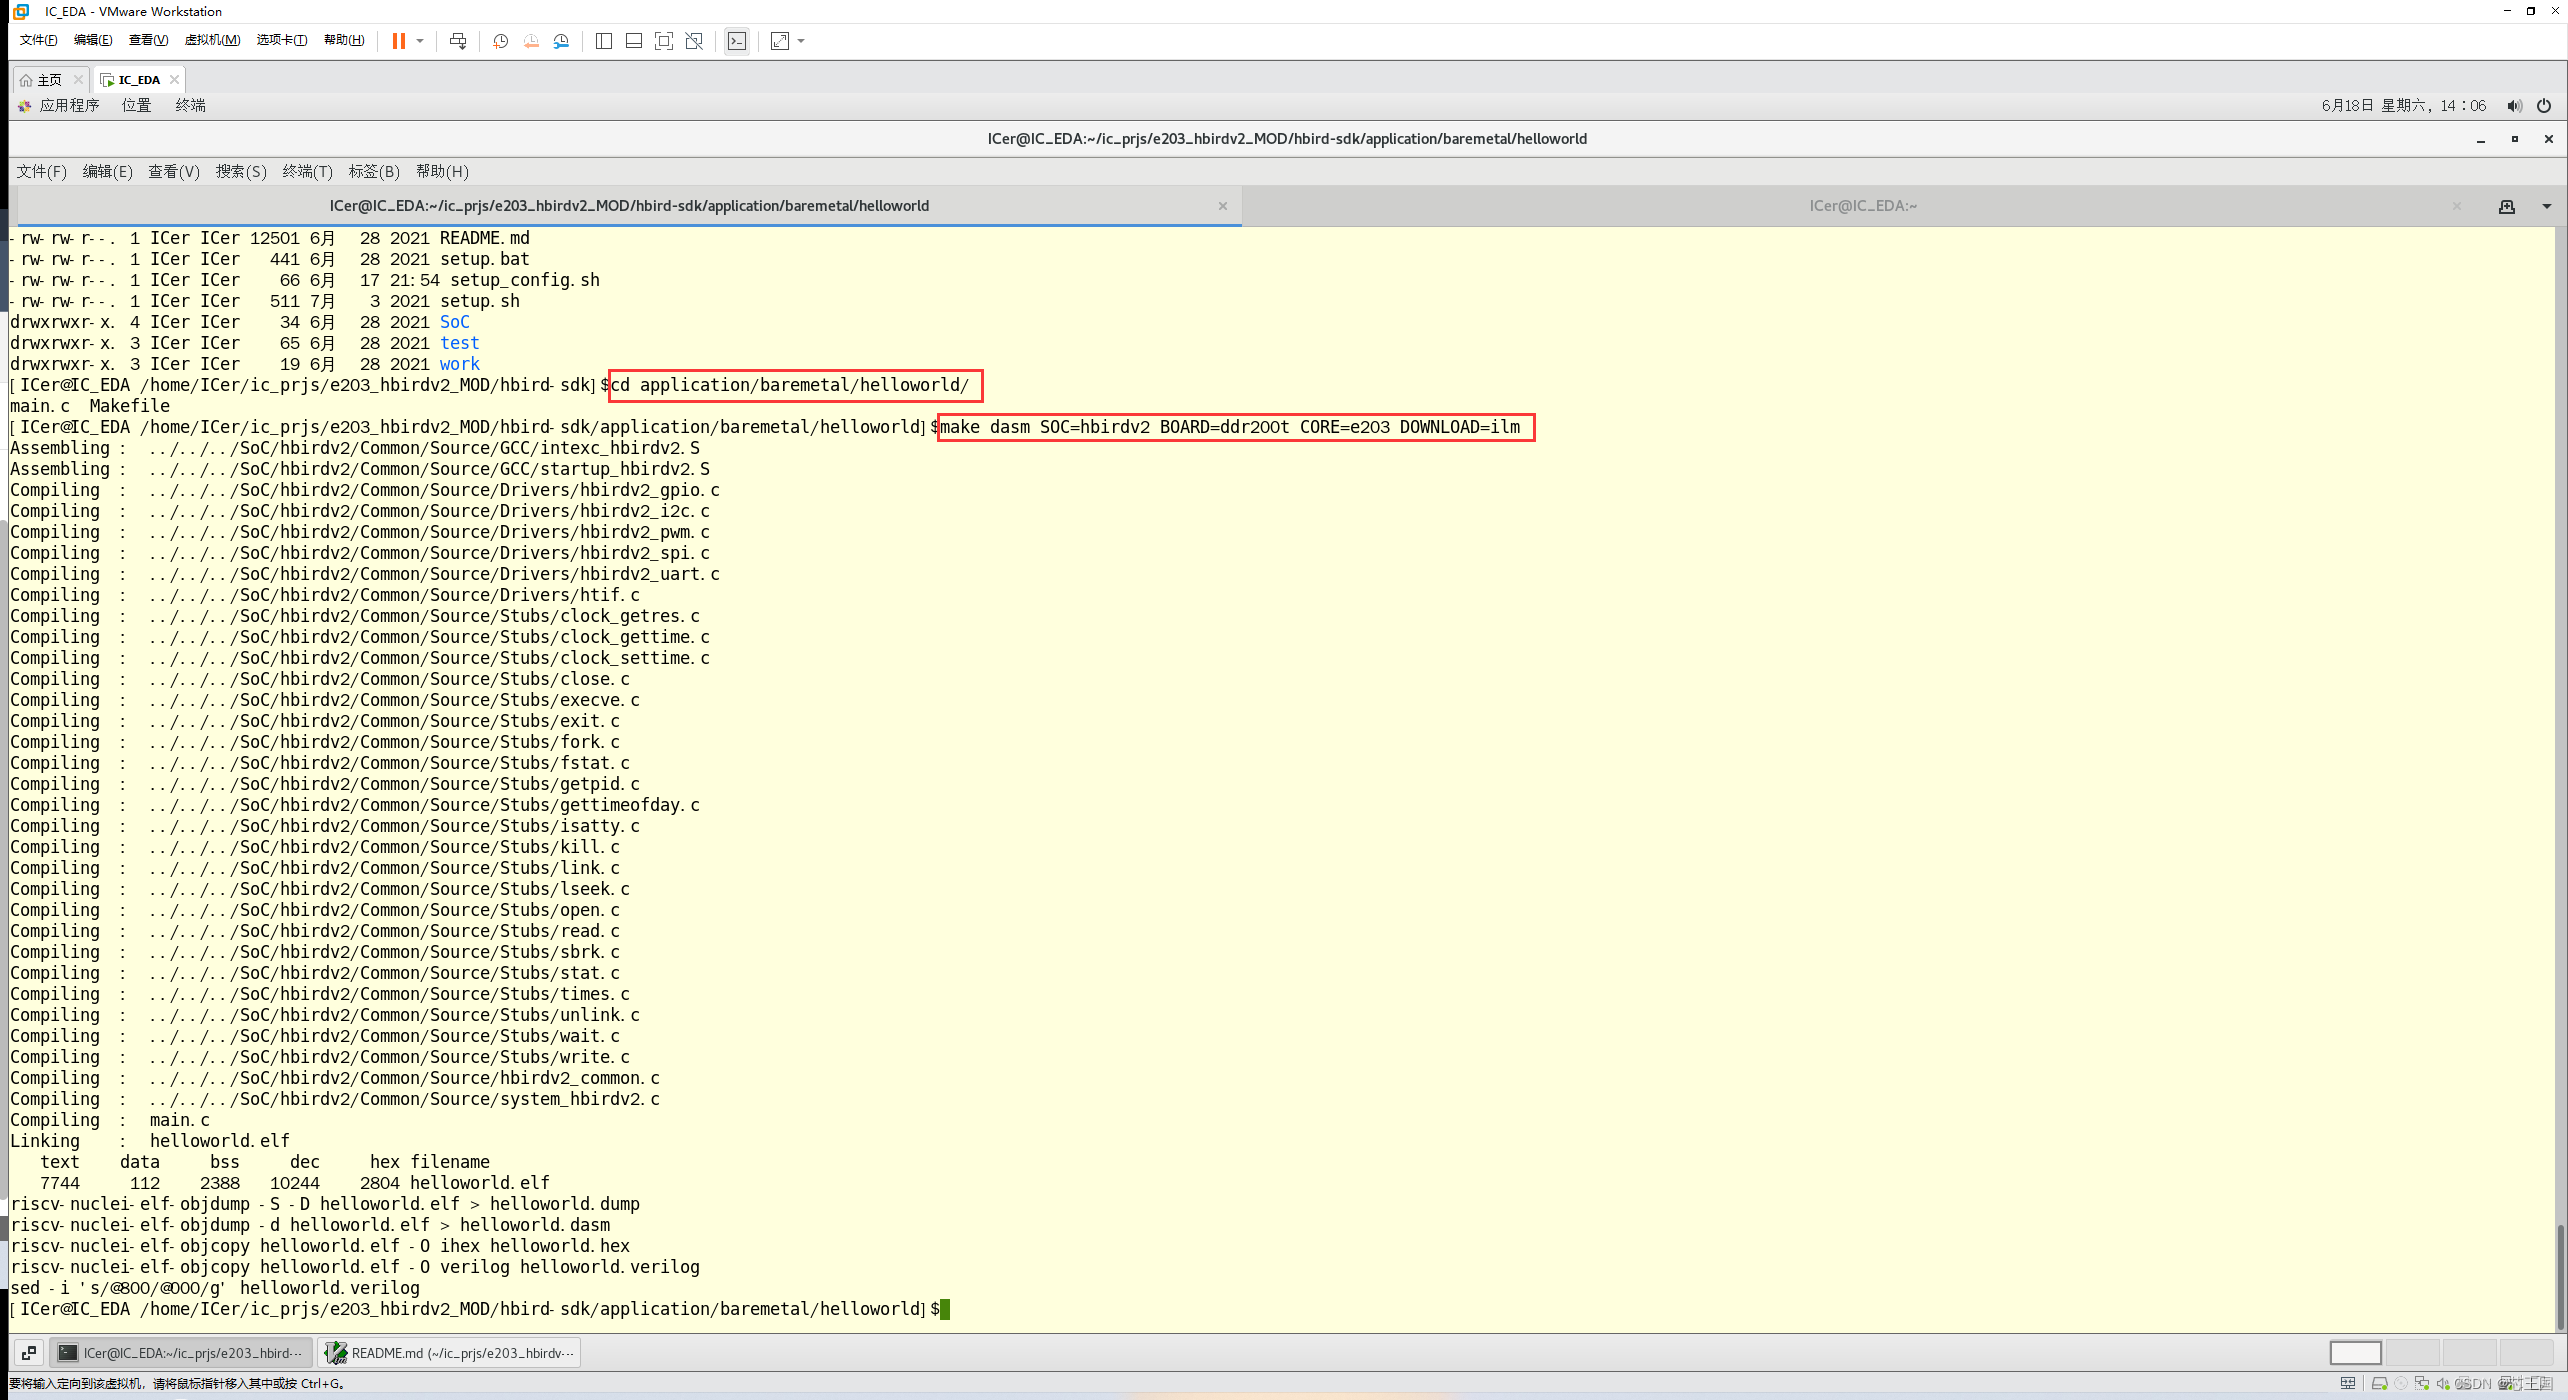Open the 应用程序 applications menu
The width and height of the screenshot is (2568, 1400).
click(x=68, y=106)
